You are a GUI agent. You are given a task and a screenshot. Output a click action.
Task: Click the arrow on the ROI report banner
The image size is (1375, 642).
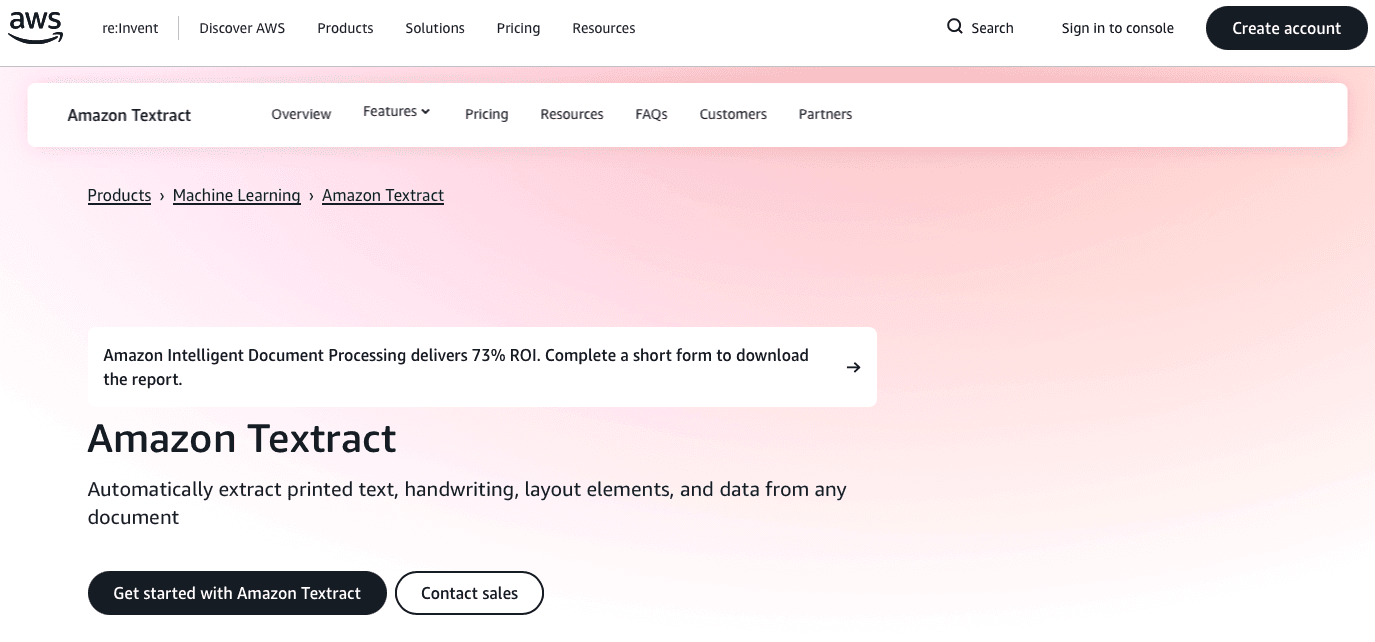(853, 367)
